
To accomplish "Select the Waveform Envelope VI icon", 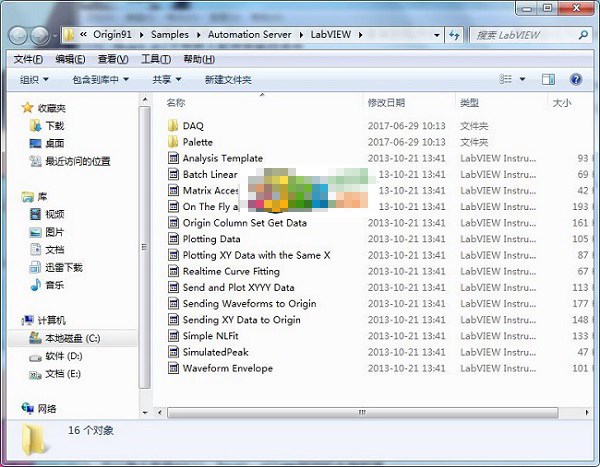I will [173, 368].
